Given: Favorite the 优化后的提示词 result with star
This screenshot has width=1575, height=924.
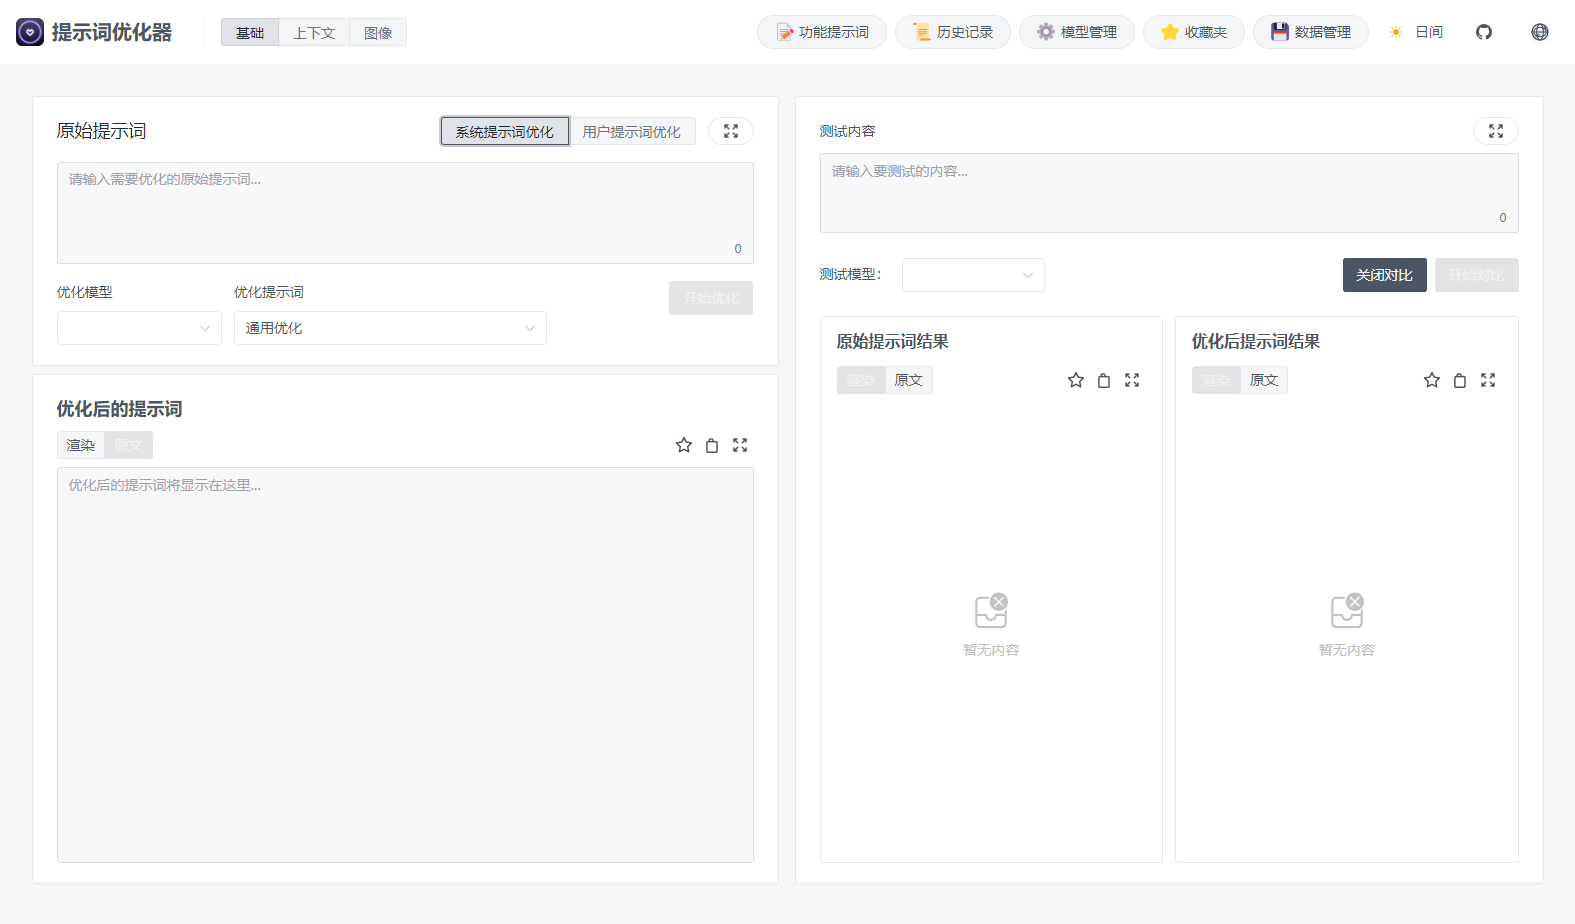Looking at the screenshot, I should (684, 445).
